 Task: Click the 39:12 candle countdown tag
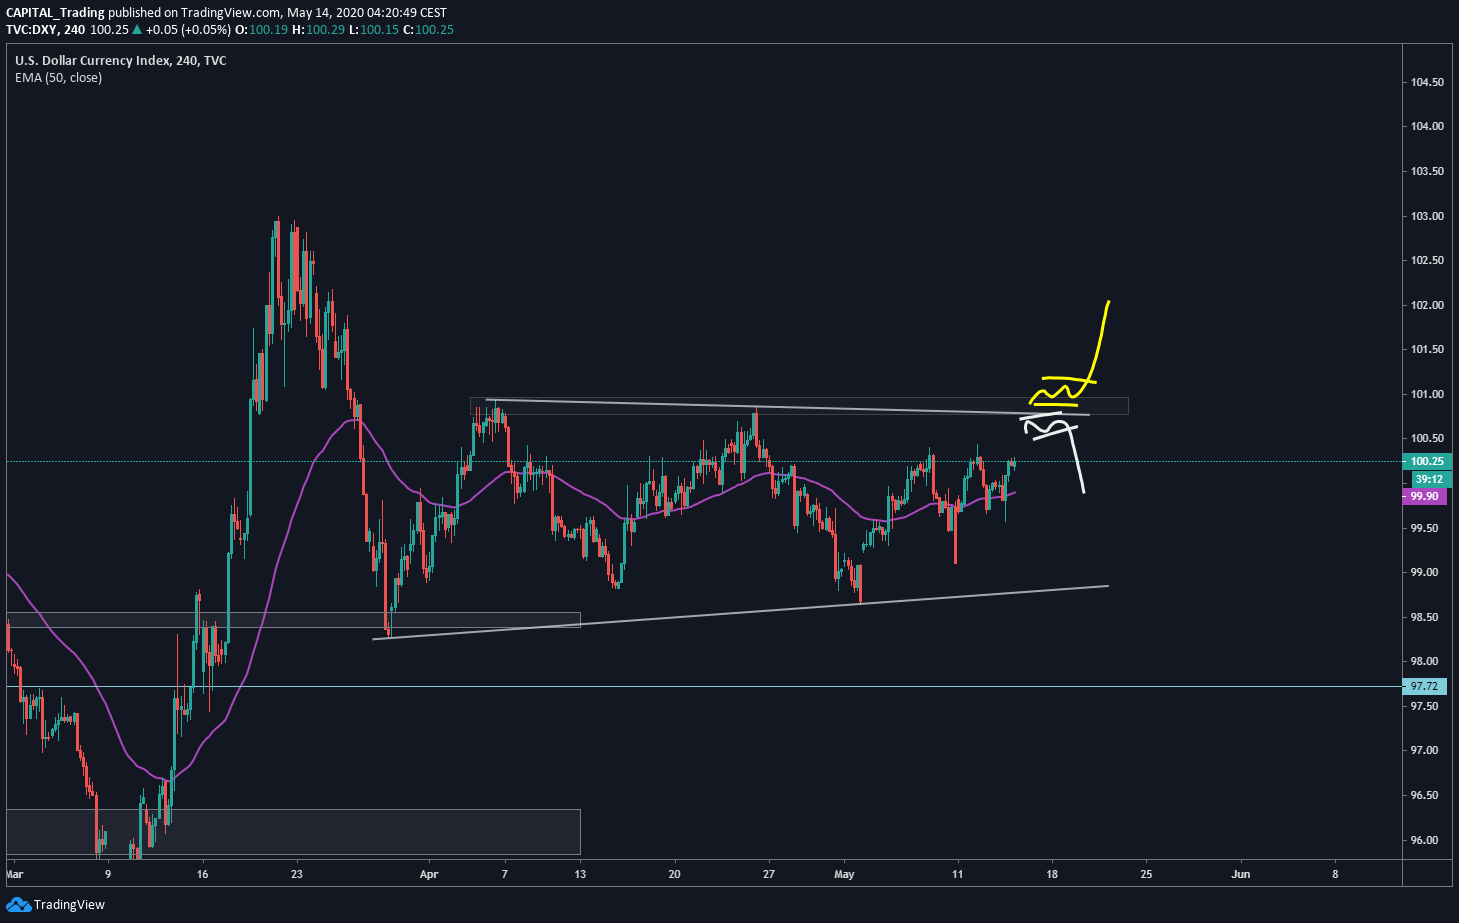[x=1427, y=479]
